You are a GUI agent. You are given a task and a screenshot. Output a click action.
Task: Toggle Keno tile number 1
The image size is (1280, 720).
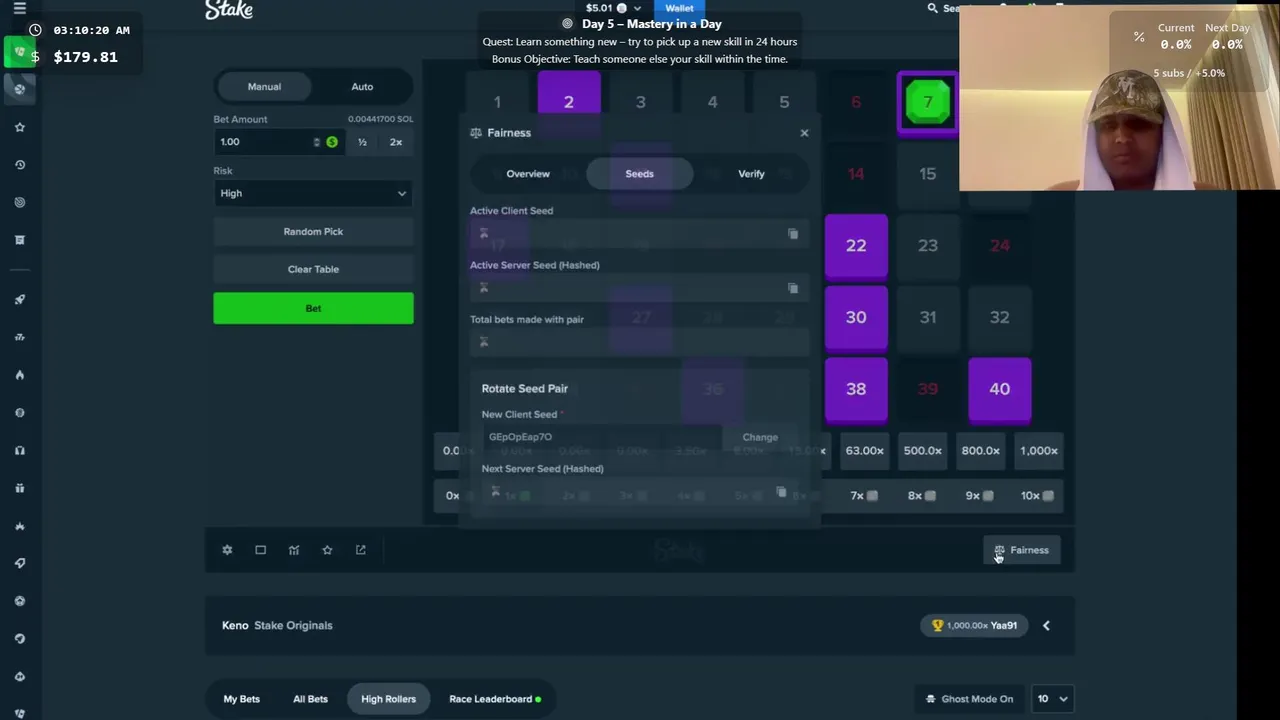(497, 102)
